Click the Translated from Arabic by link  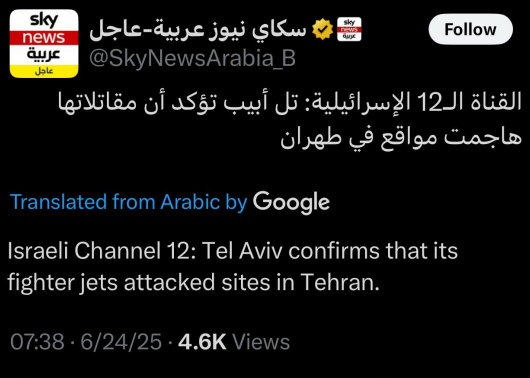pyautogui.click(x=128, y=202)
